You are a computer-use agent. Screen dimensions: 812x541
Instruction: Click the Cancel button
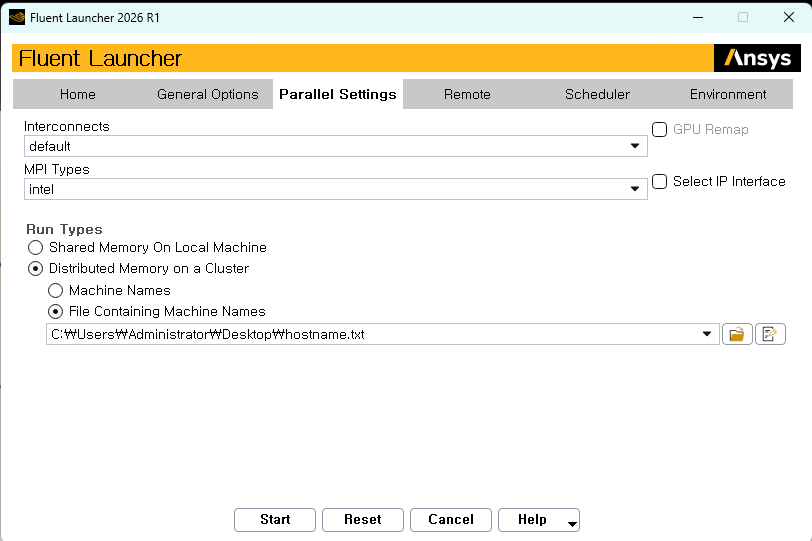450,520
